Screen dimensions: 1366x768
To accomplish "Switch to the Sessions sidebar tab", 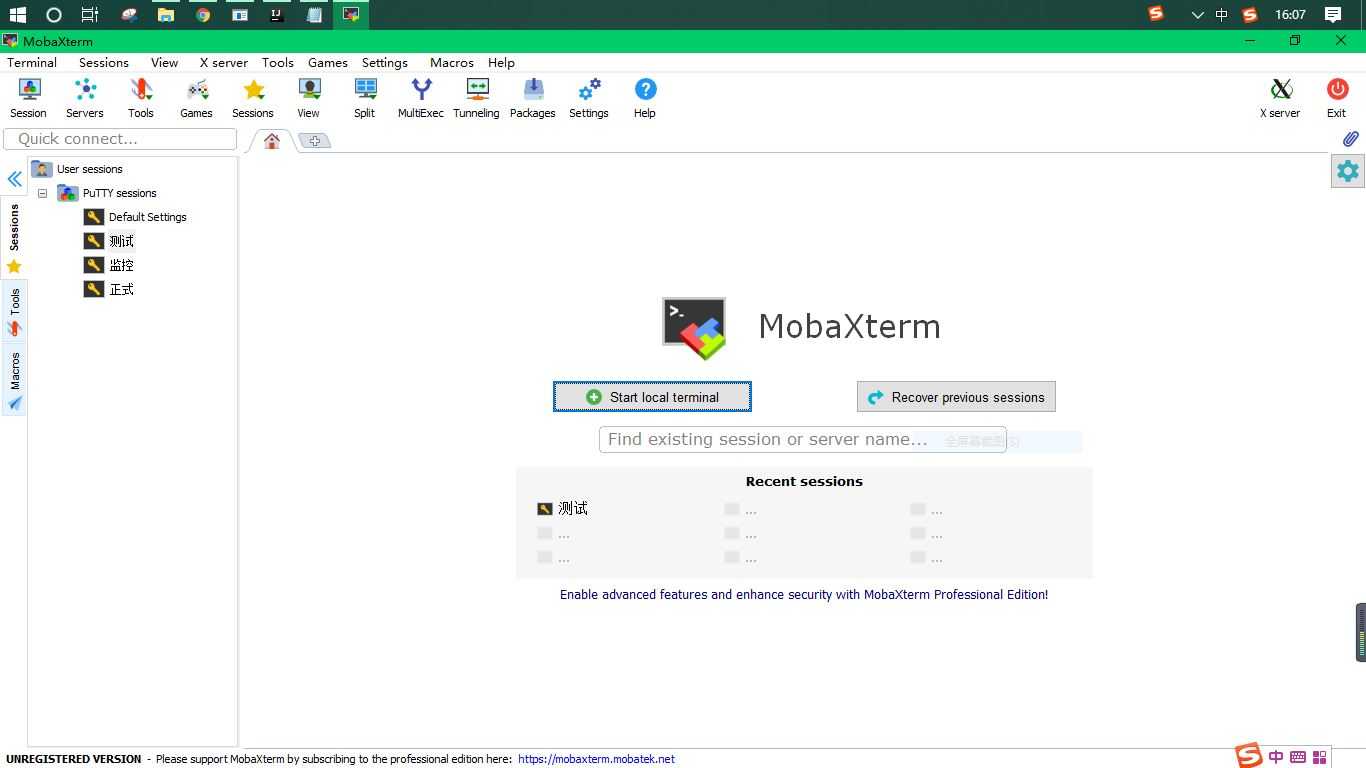I will tap(14, 237).
